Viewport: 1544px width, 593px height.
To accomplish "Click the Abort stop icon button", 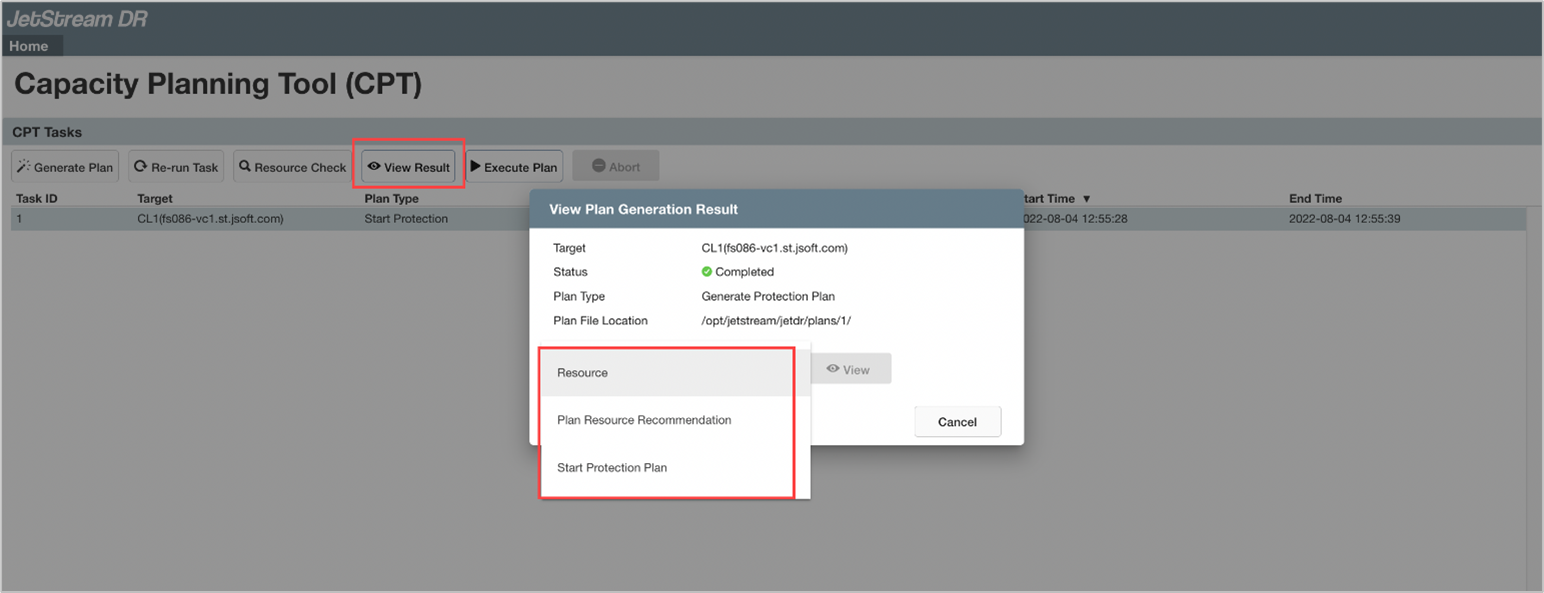I will point(599,167).
